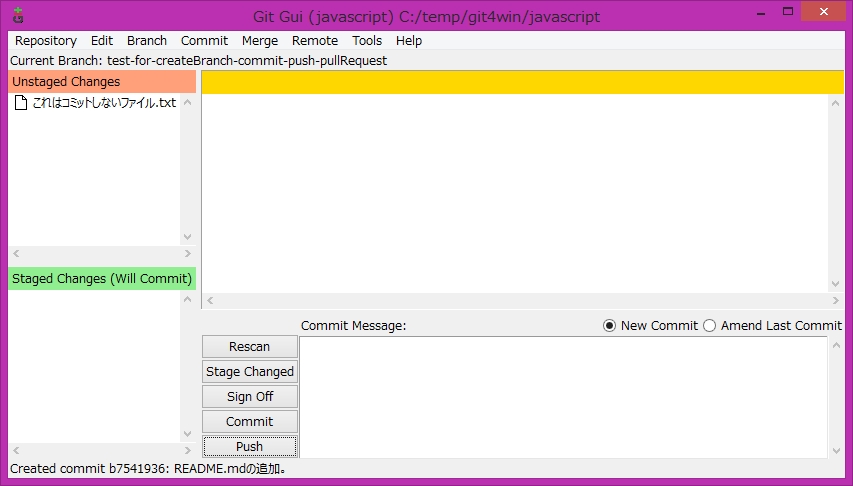
Task: Open the Repository menu
Action: click(46, 41)
